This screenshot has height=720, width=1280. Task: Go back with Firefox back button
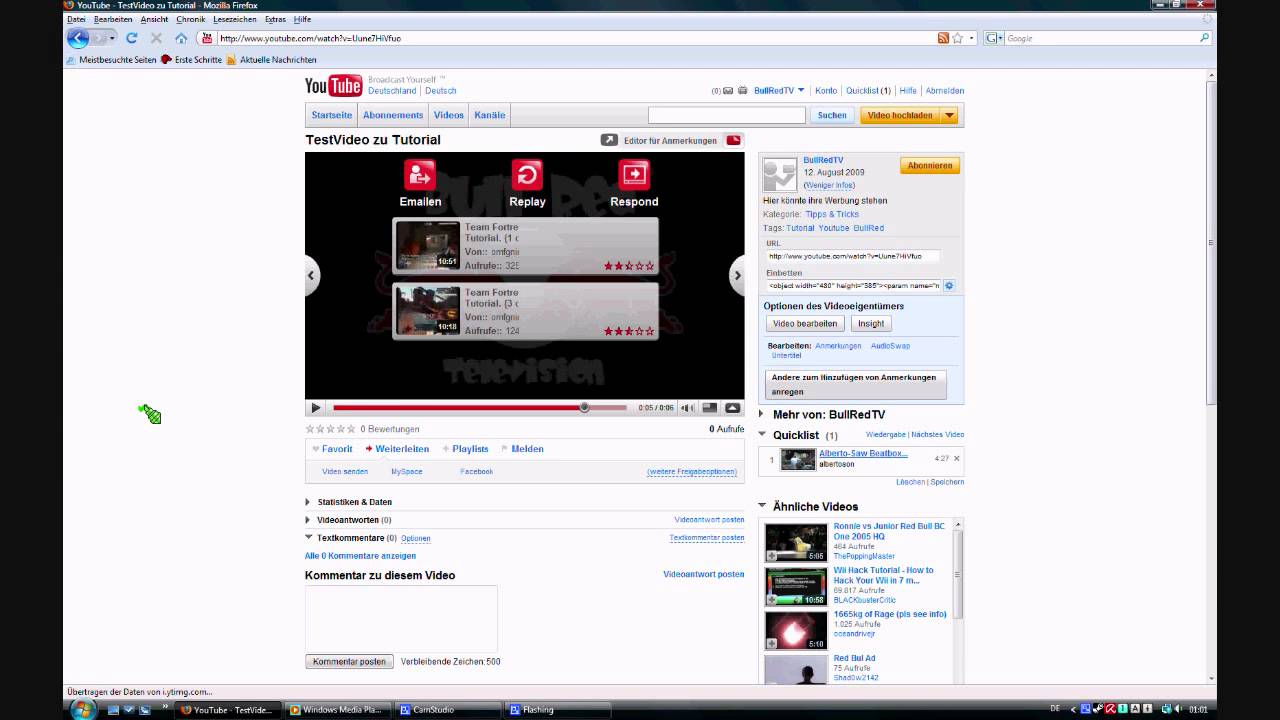coord(78,38)
